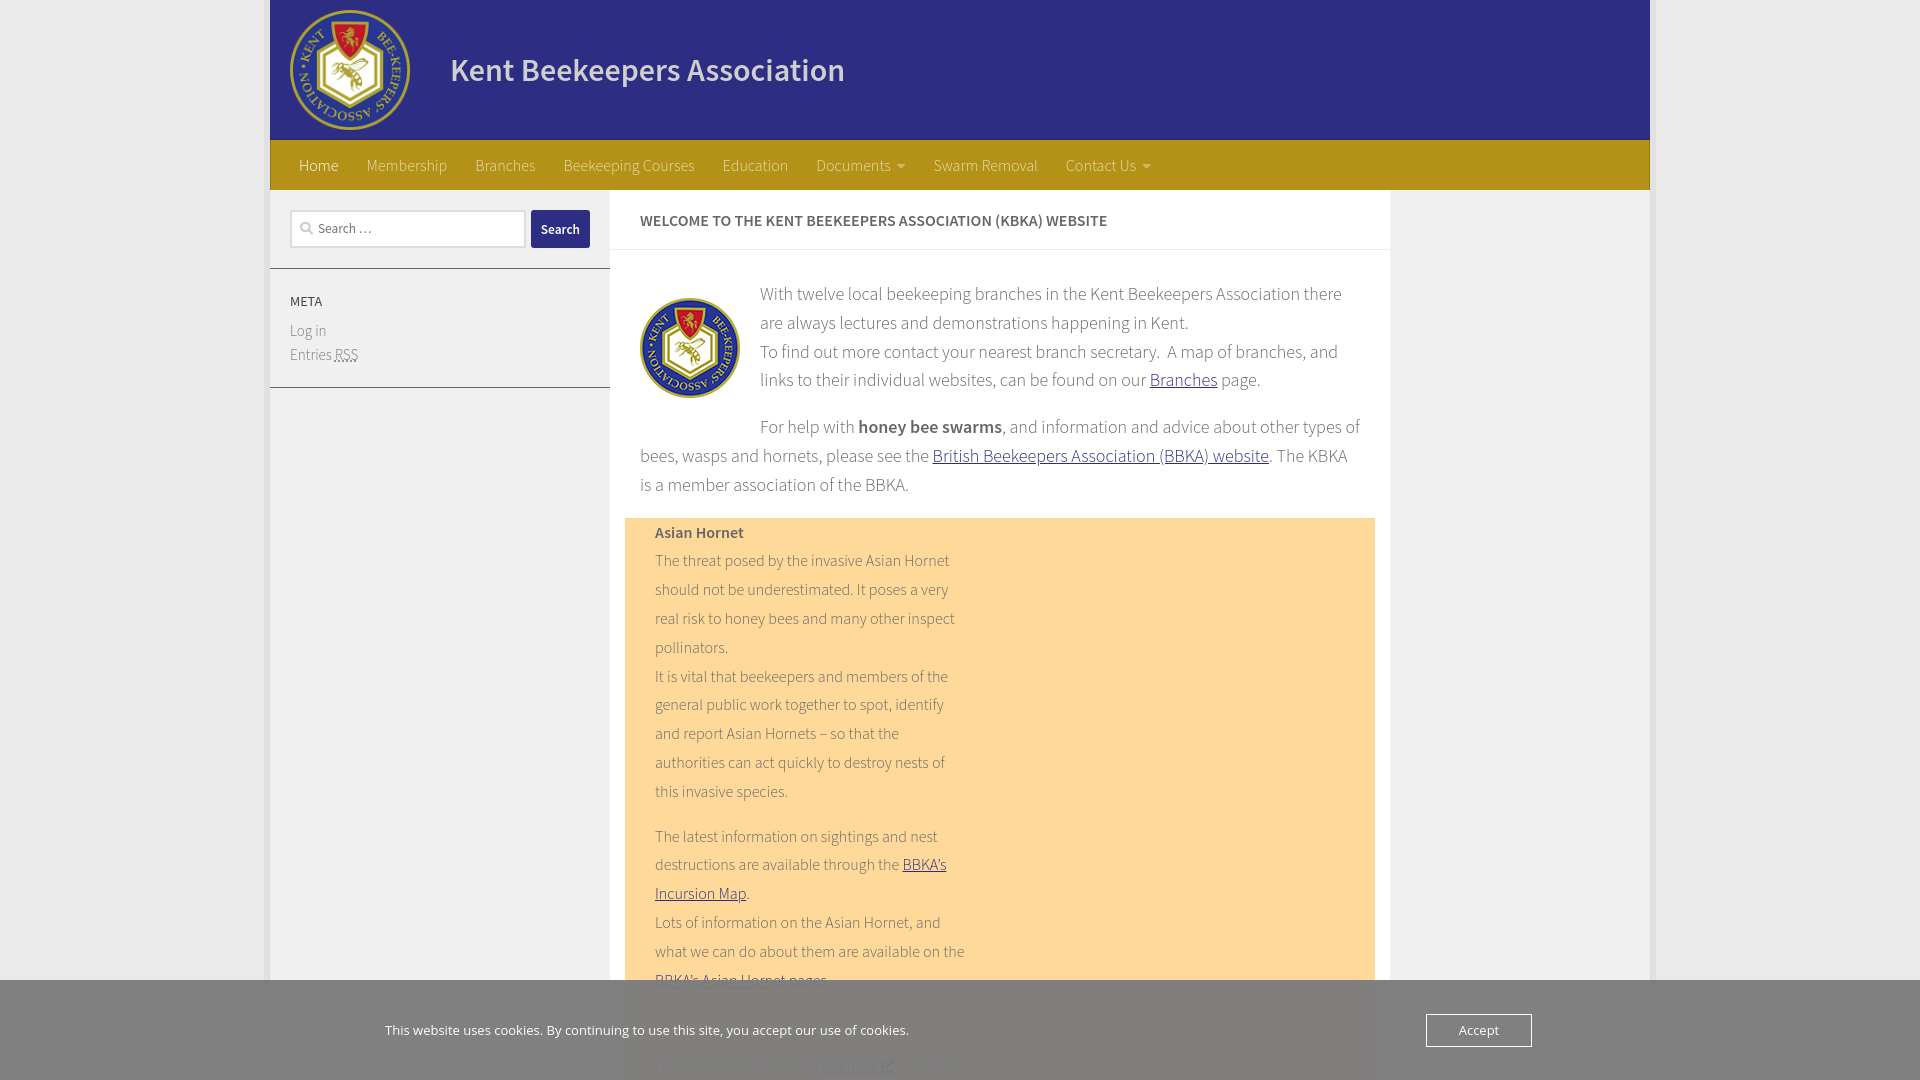1920x1080 pixels.
Task: Open the Branches menu item in the navigation bar
Action: pos(505,165)
